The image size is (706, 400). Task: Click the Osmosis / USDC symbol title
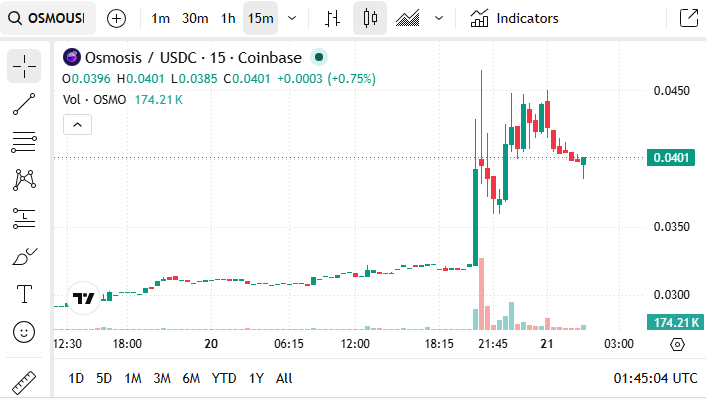[x=194, y=58]
